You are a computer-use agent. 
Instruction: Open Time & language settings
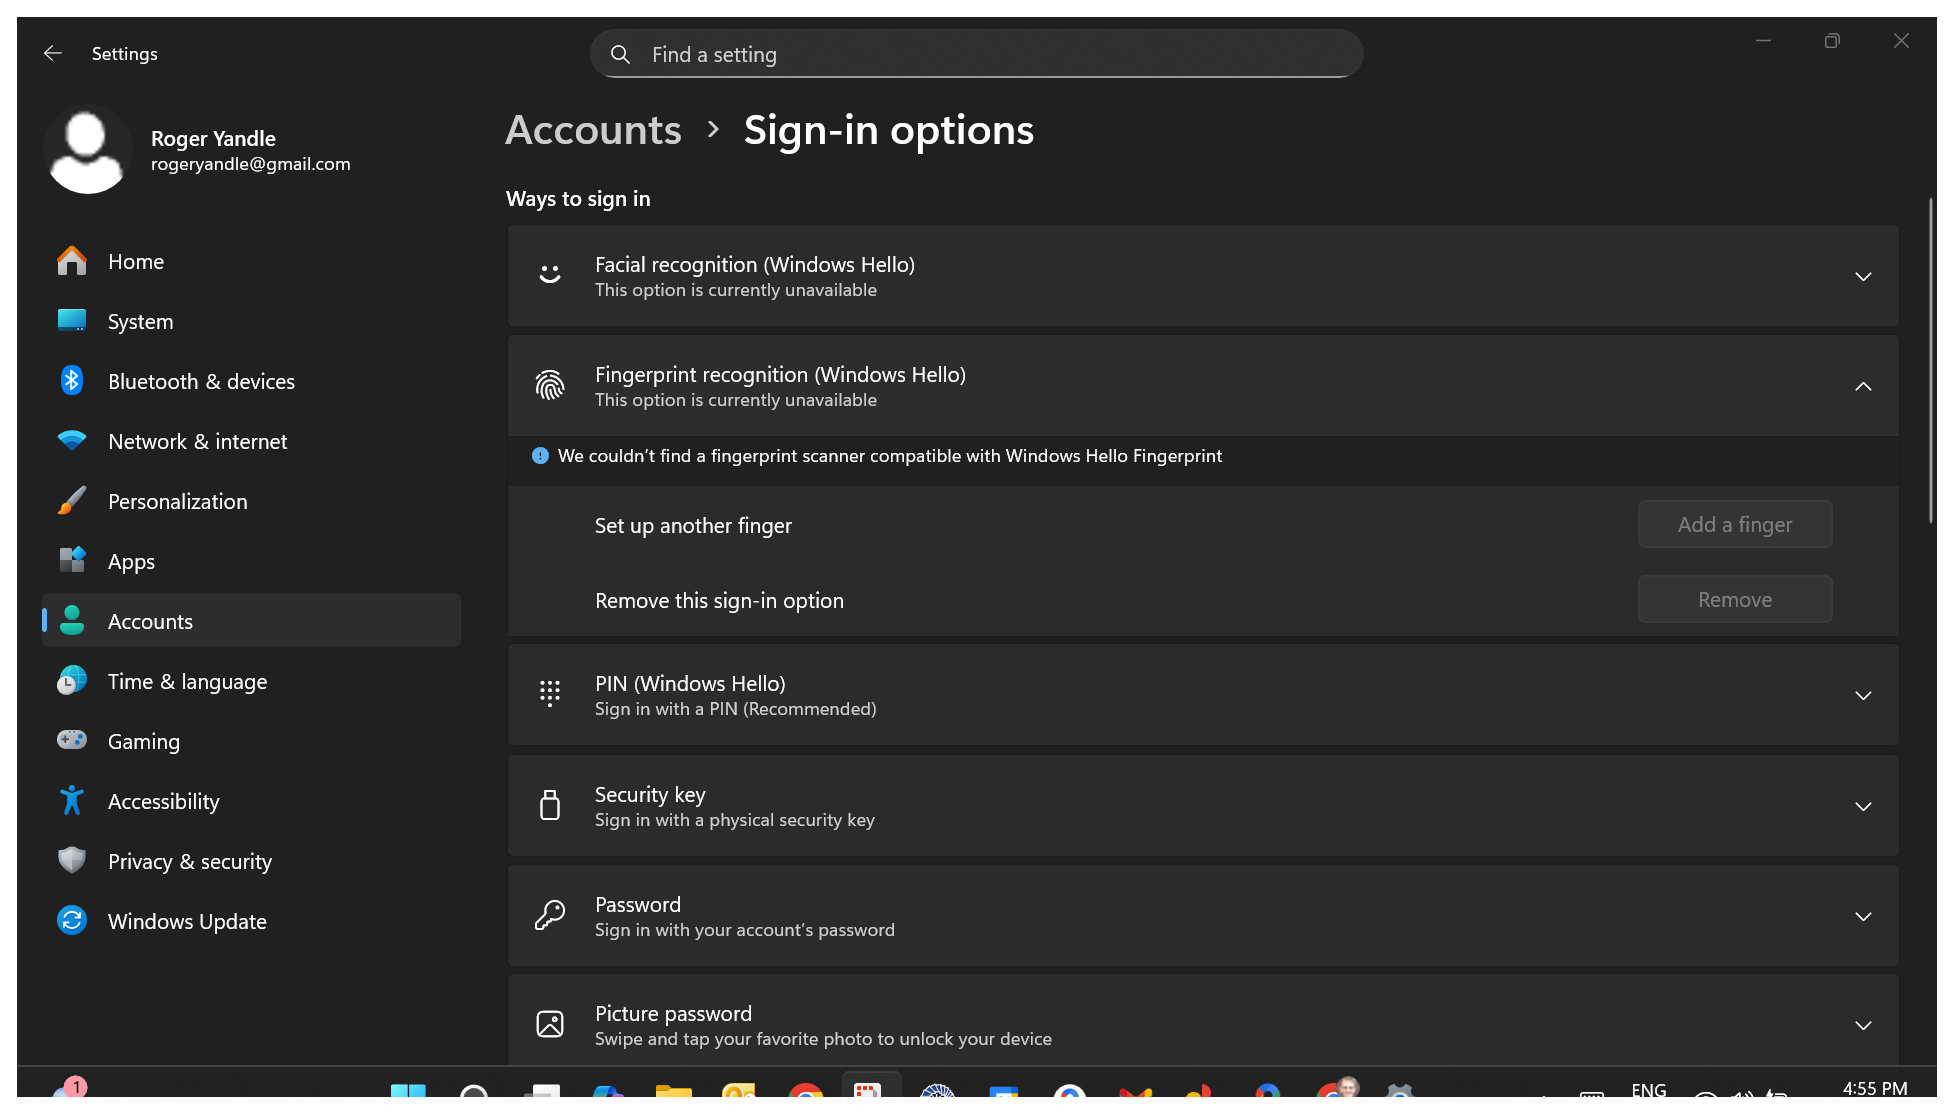251,681
